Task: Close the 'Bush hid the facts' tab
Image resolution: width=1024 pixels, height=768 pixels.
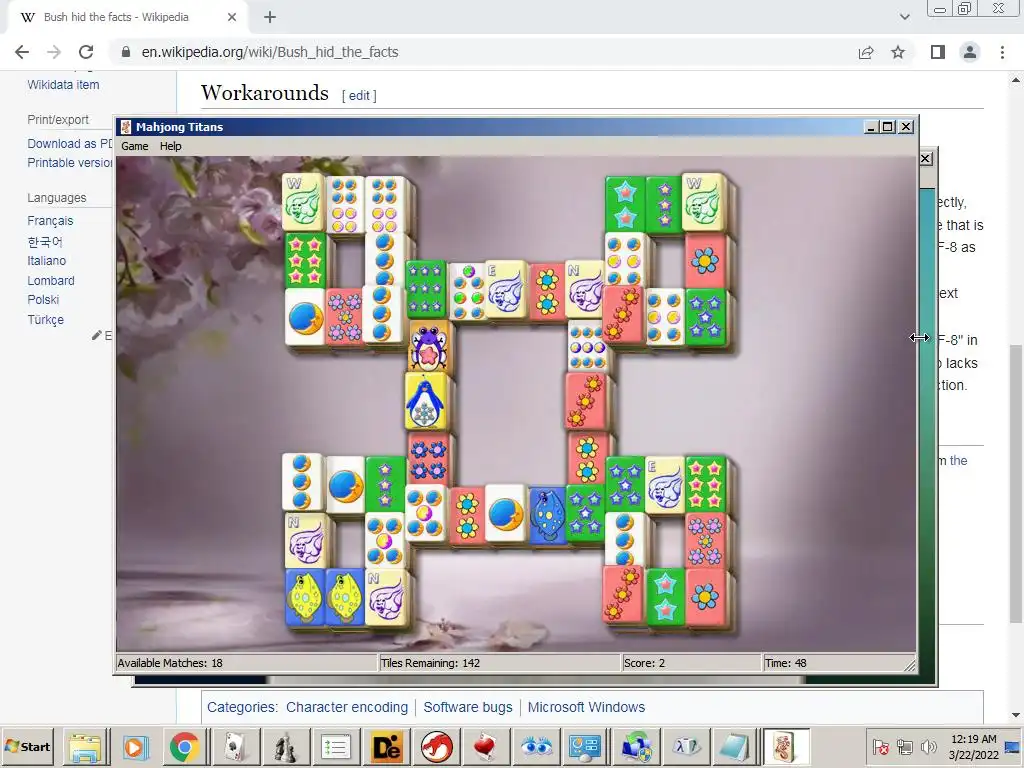Action: point(232,17)
